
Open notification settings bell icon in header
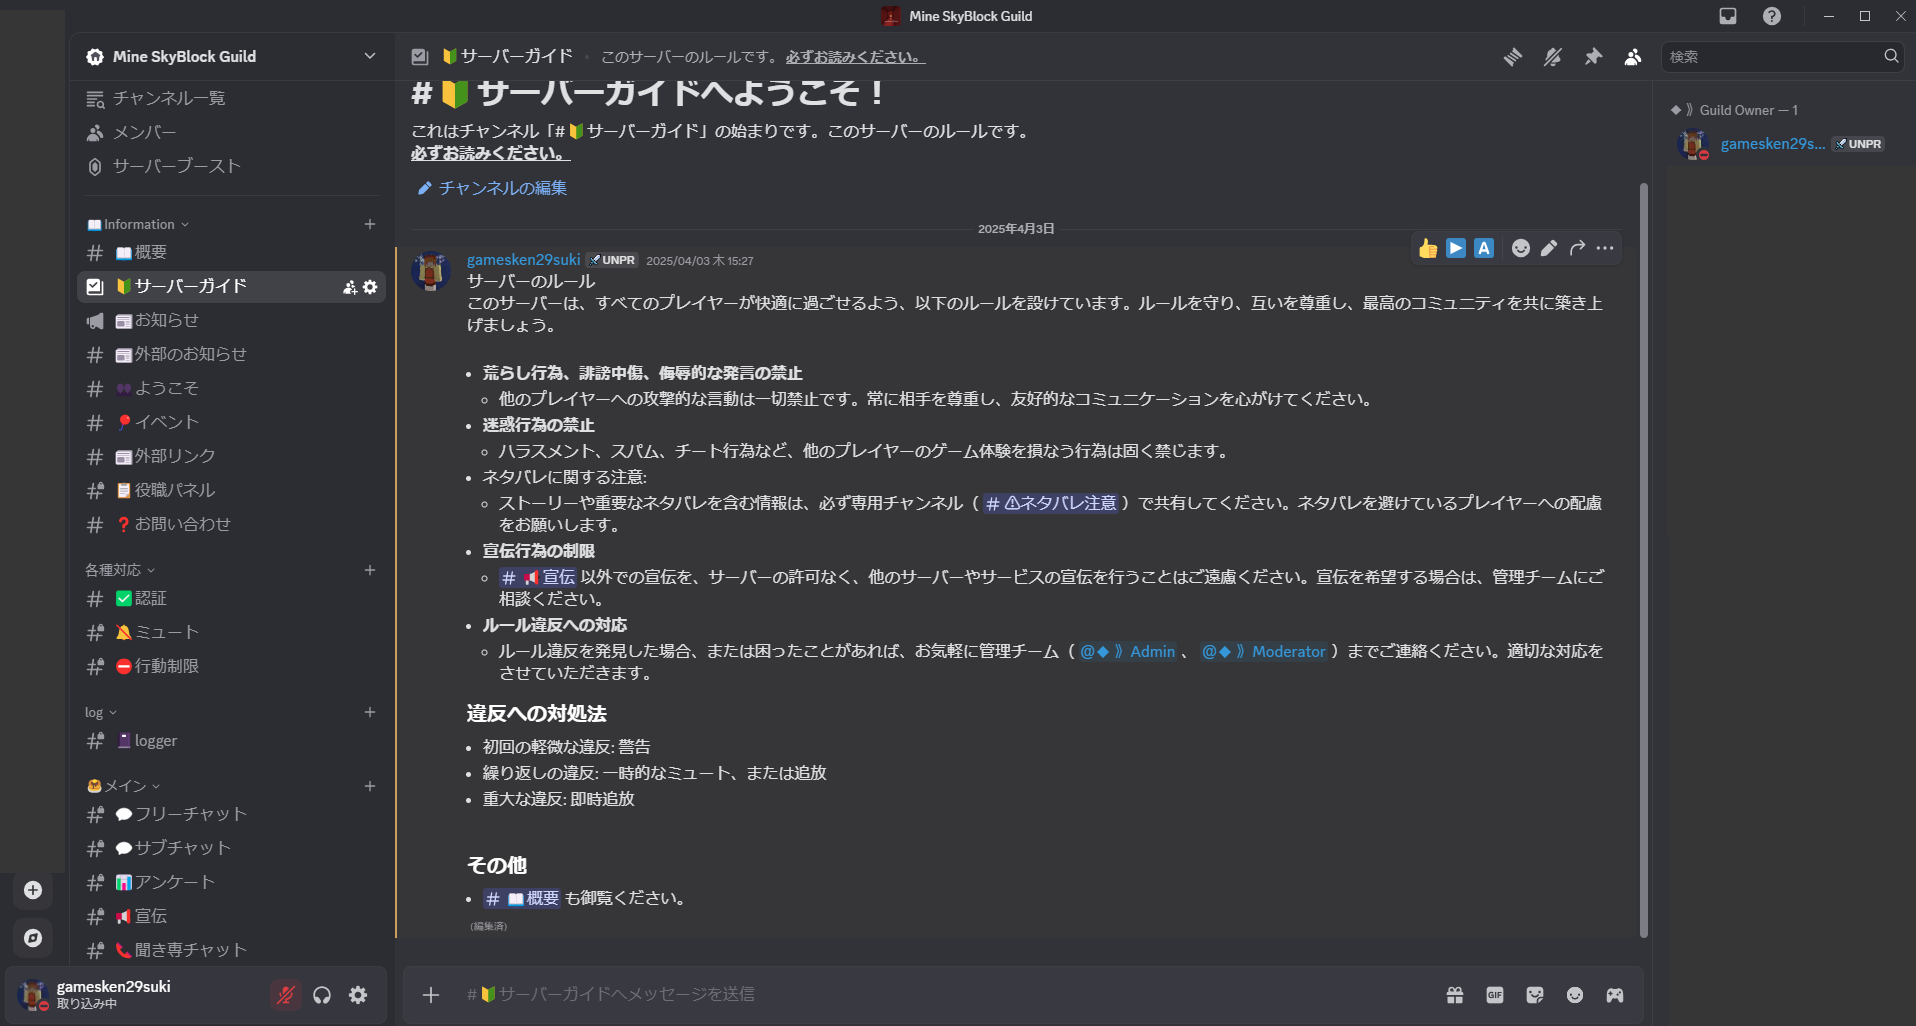pos(1552,57)
